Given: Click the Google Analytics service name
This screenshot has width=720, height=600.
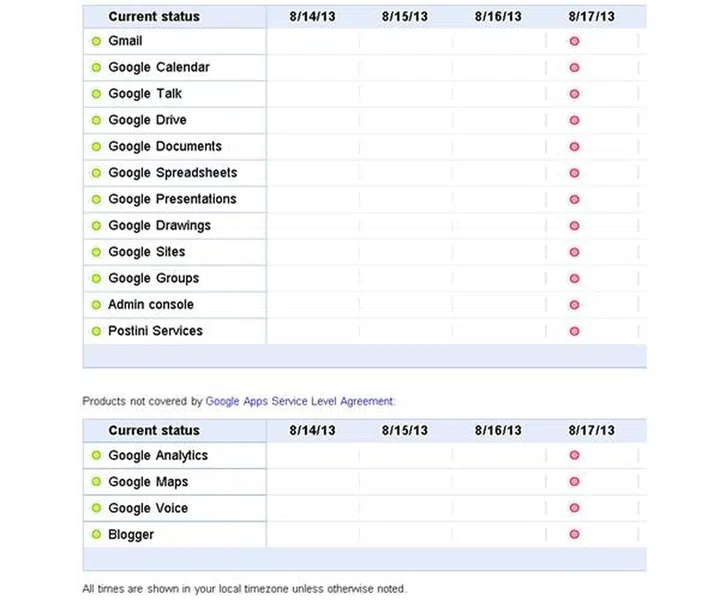Looking at the screenshot, I should 158,455.
